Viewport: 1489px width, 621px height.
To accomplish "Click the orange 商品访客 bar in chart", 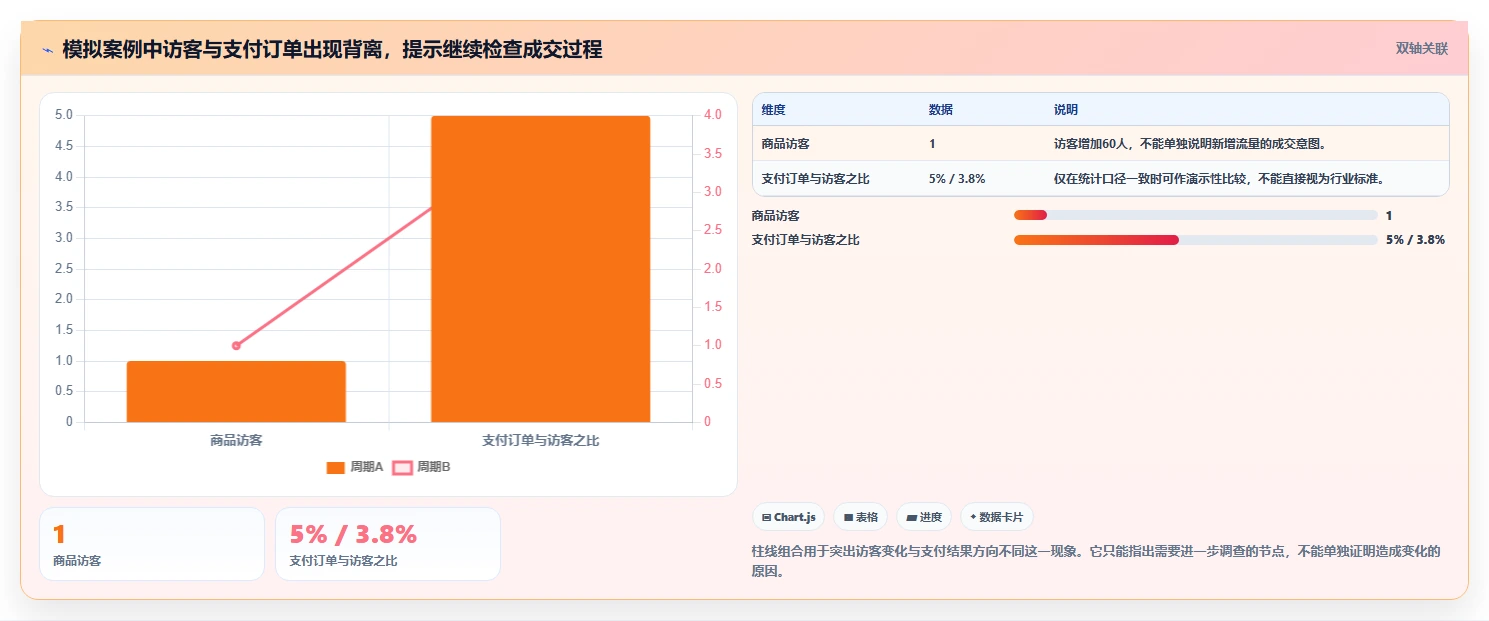I will [236, 391].
